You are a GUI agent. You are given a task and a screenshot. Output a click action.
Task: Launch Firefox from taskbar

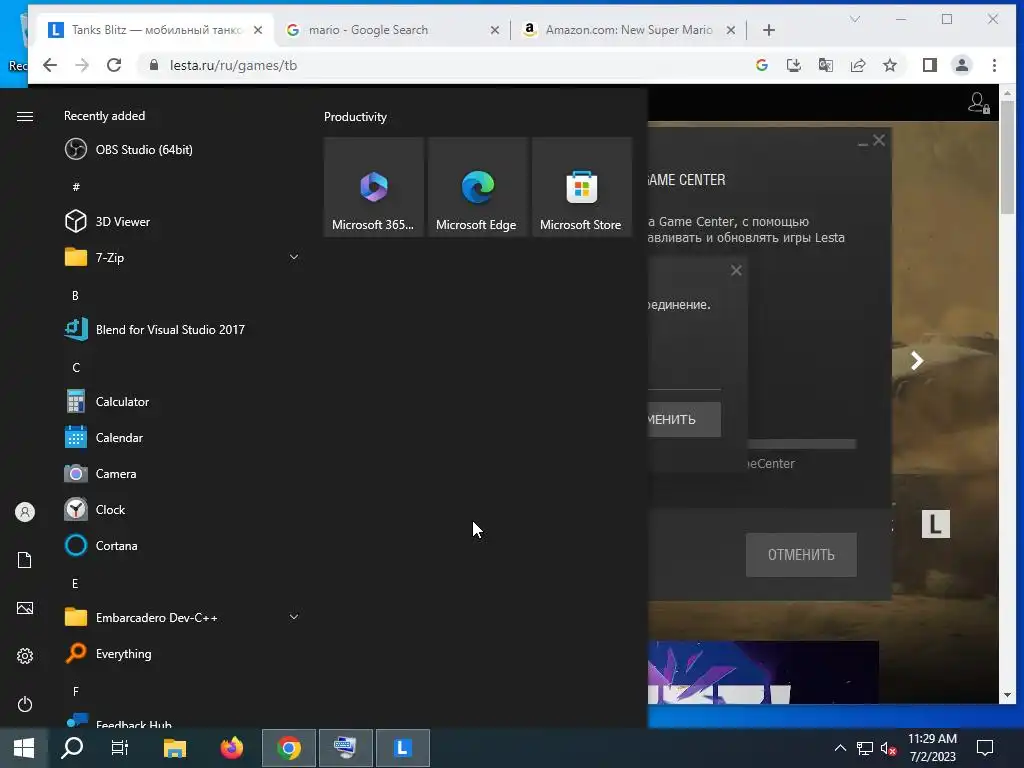(231, 748)
